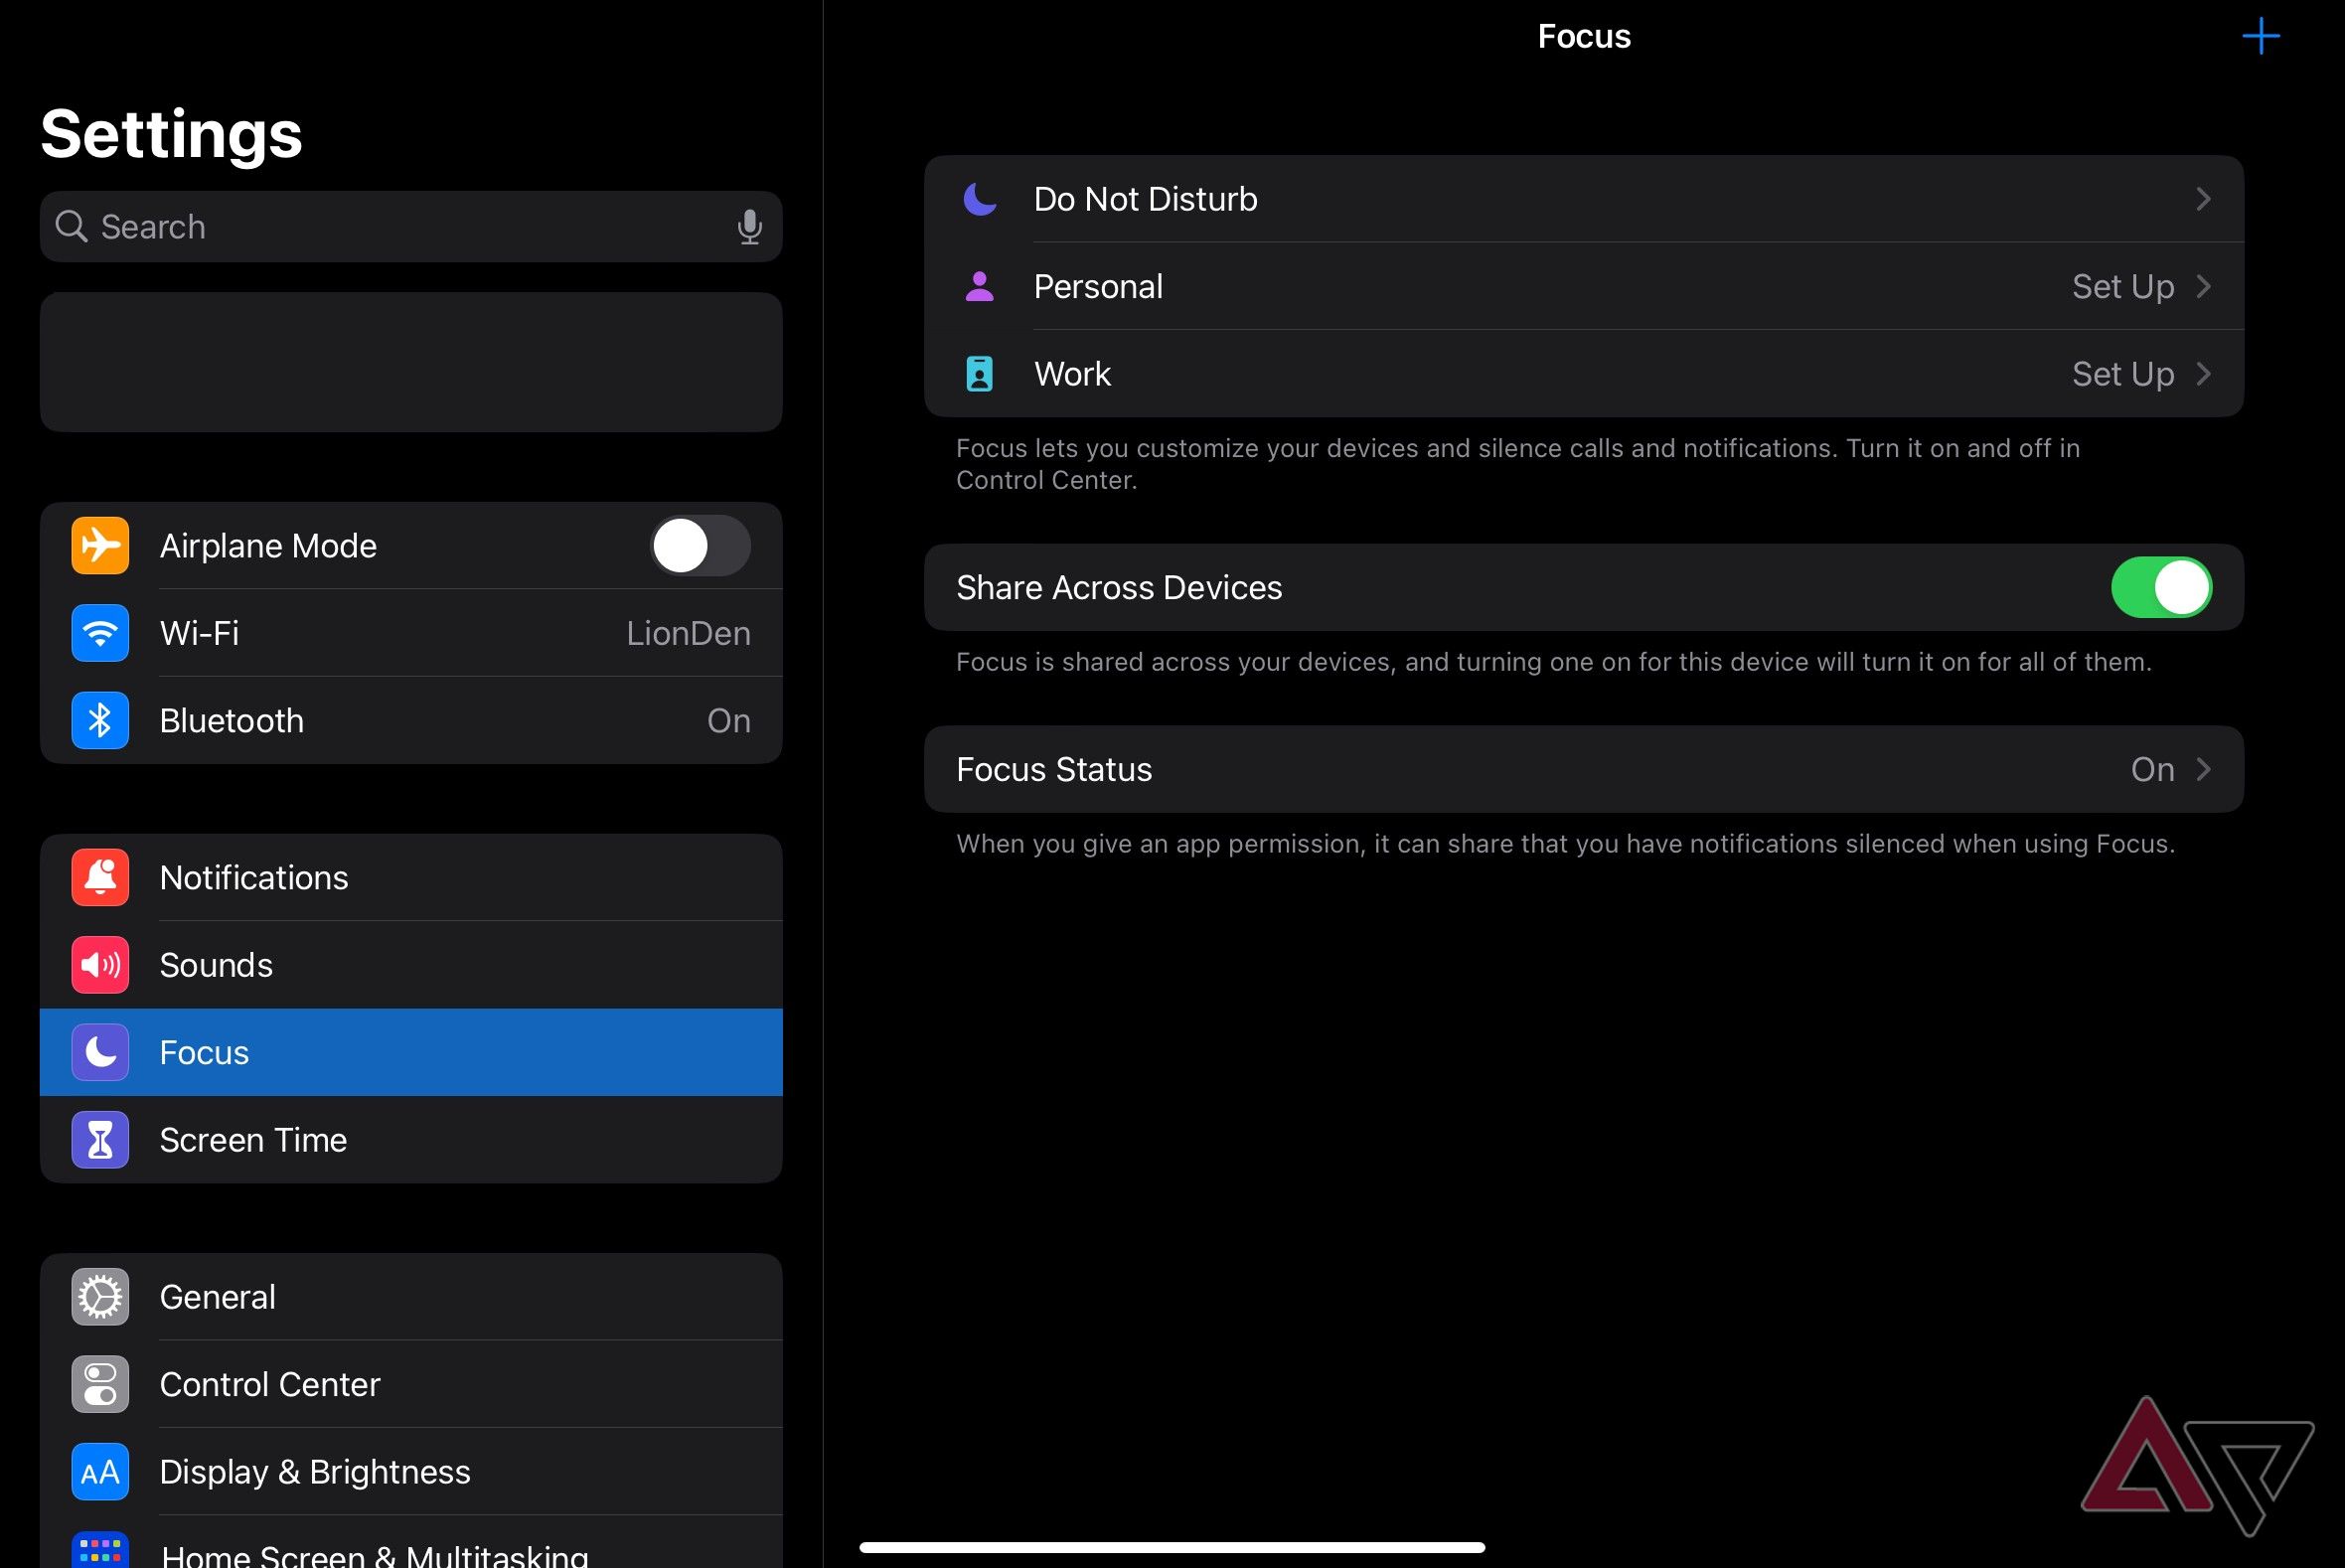Open the Do Not Disturb moon icon

(980, 199)
